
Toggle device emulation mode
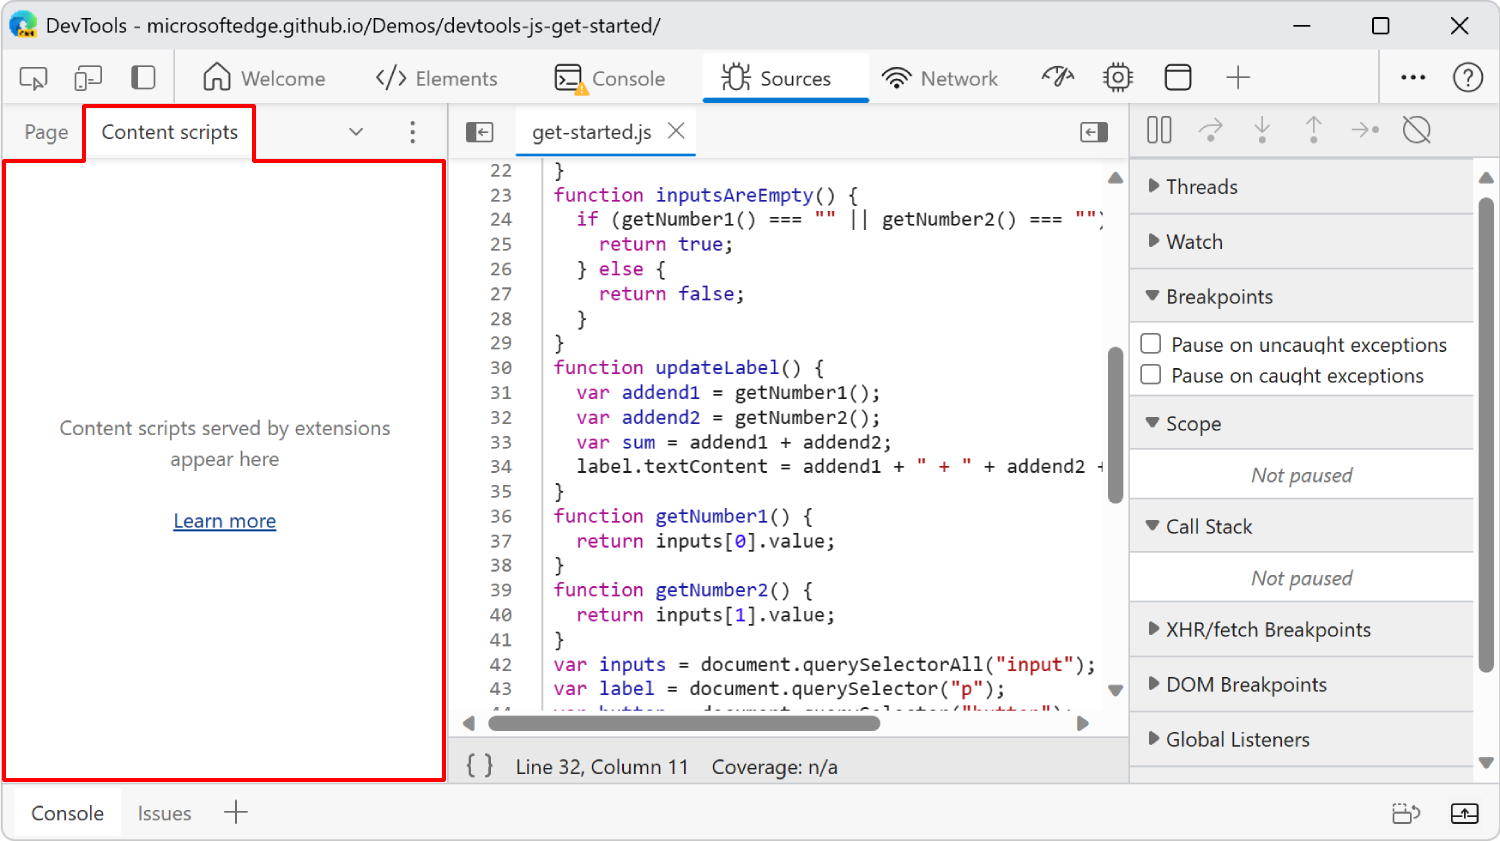pyautogui.click(x=88, y=77)
